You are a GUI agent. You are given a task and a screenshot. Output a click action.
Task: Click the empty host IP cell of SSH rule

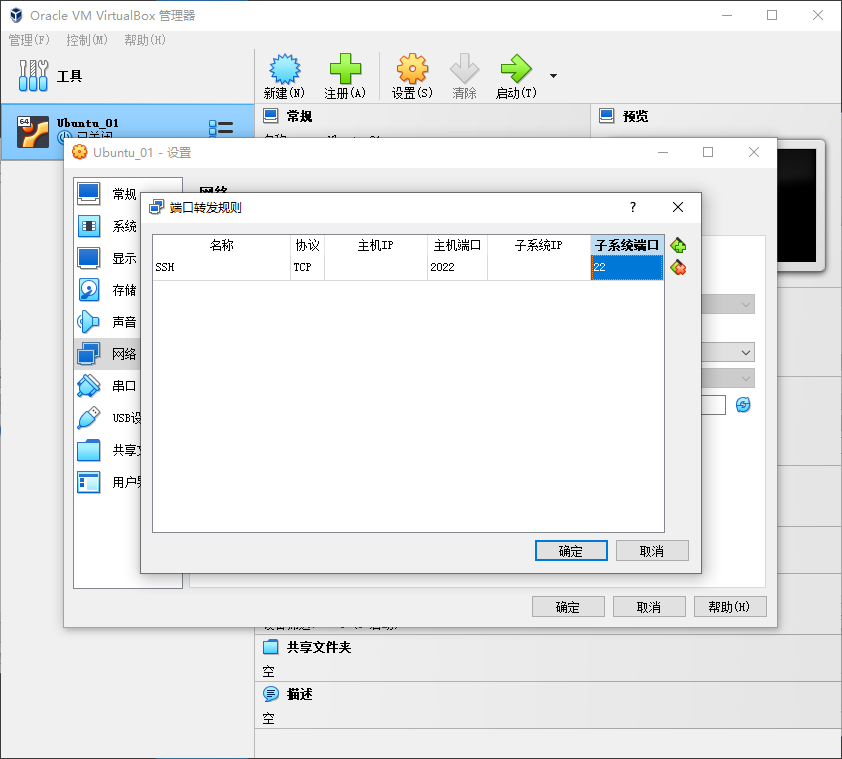point(376,267)
